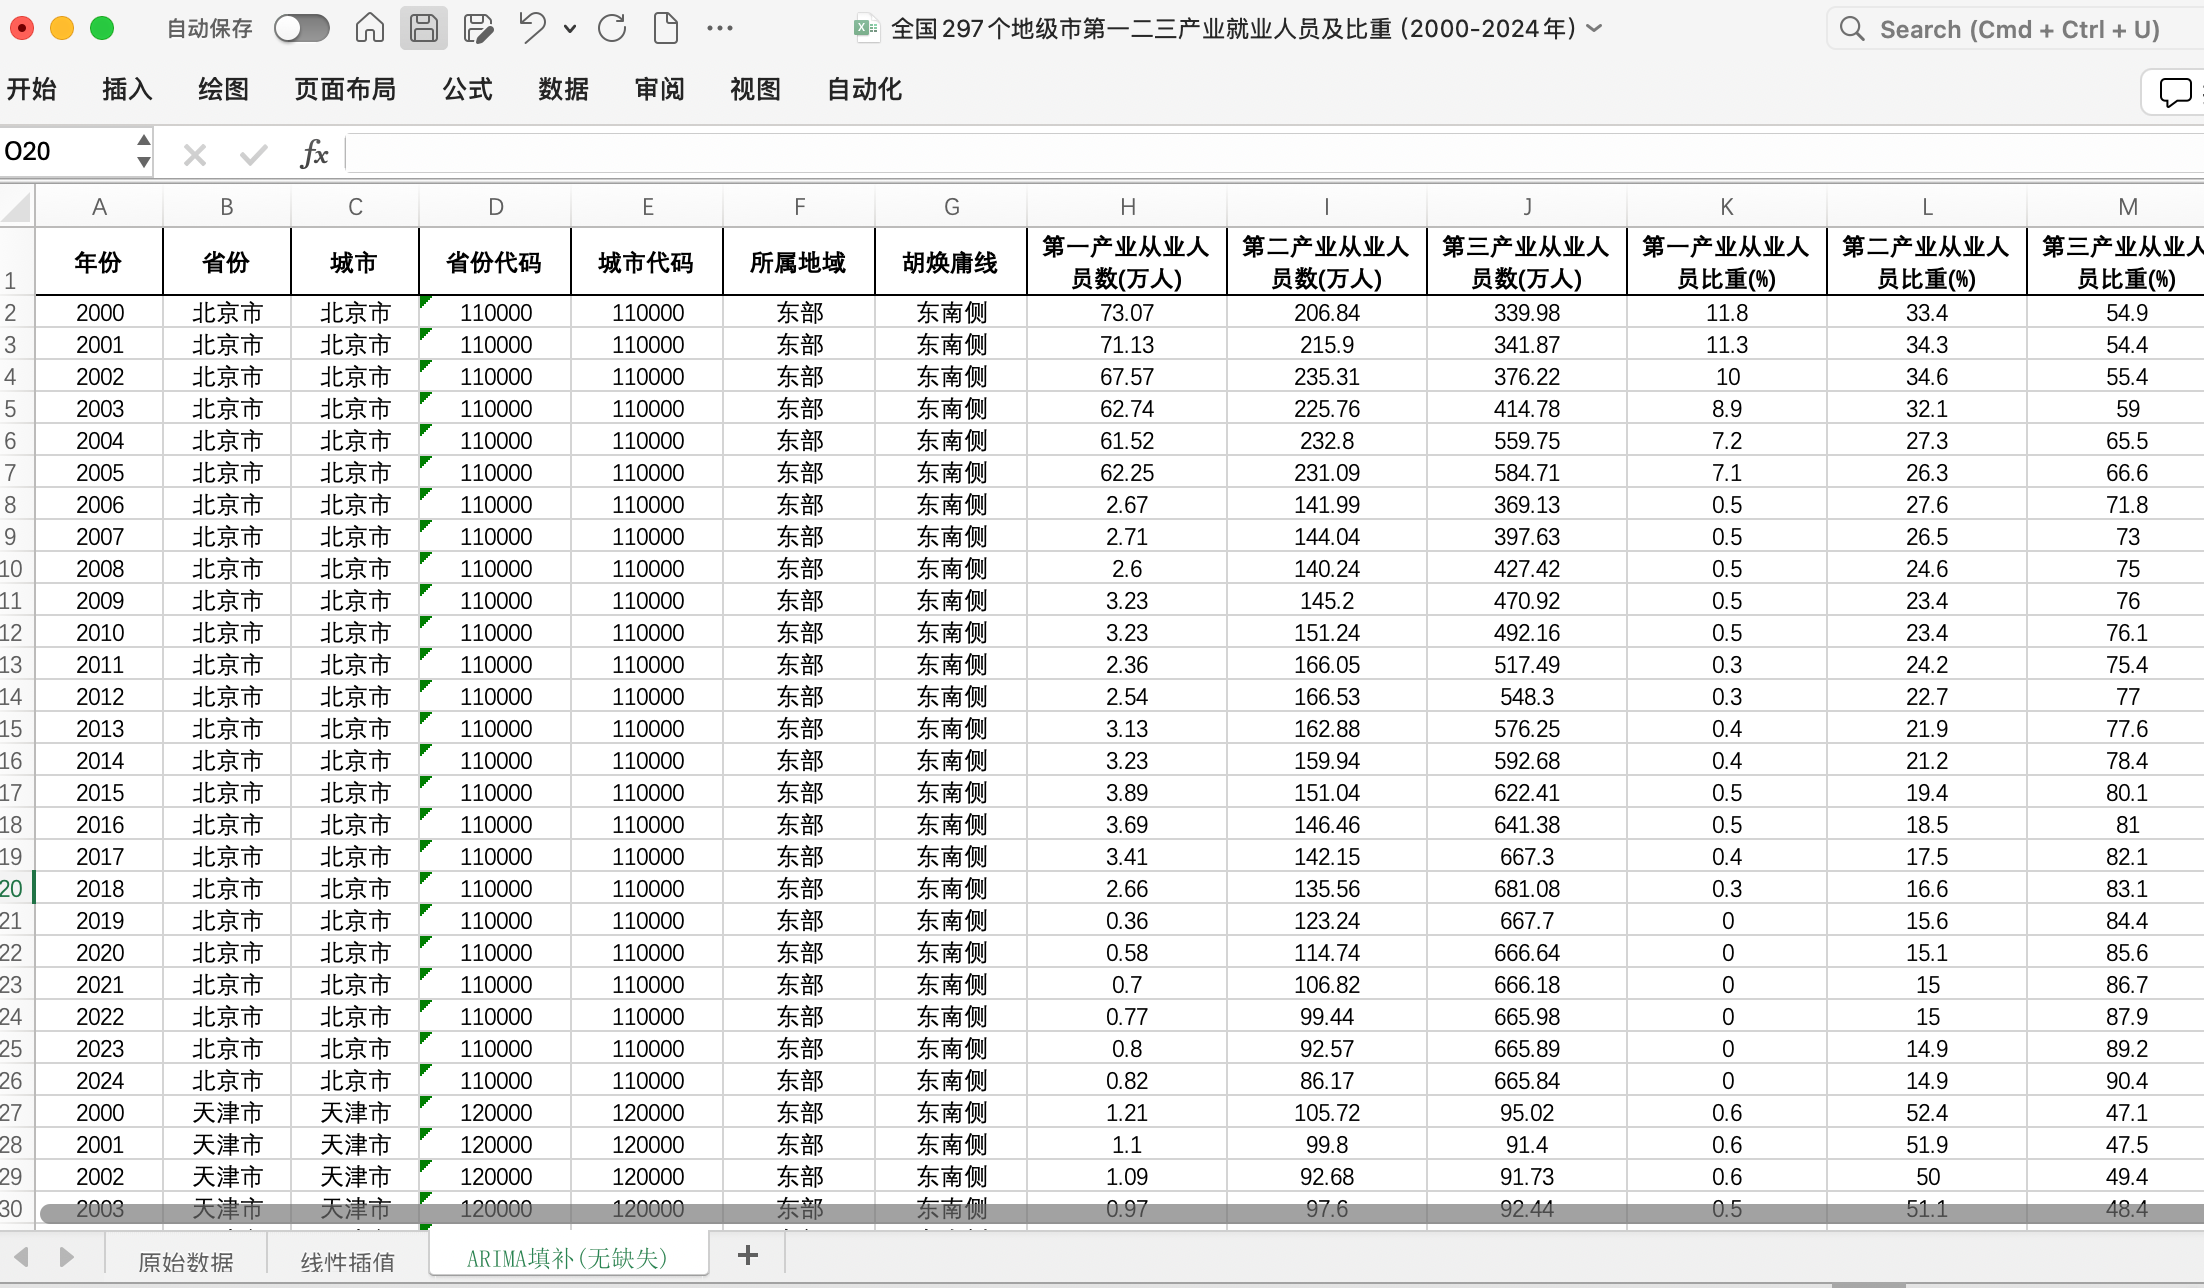
Task: Click the horizontal scrollbar
Action: pos(1100,1213)
